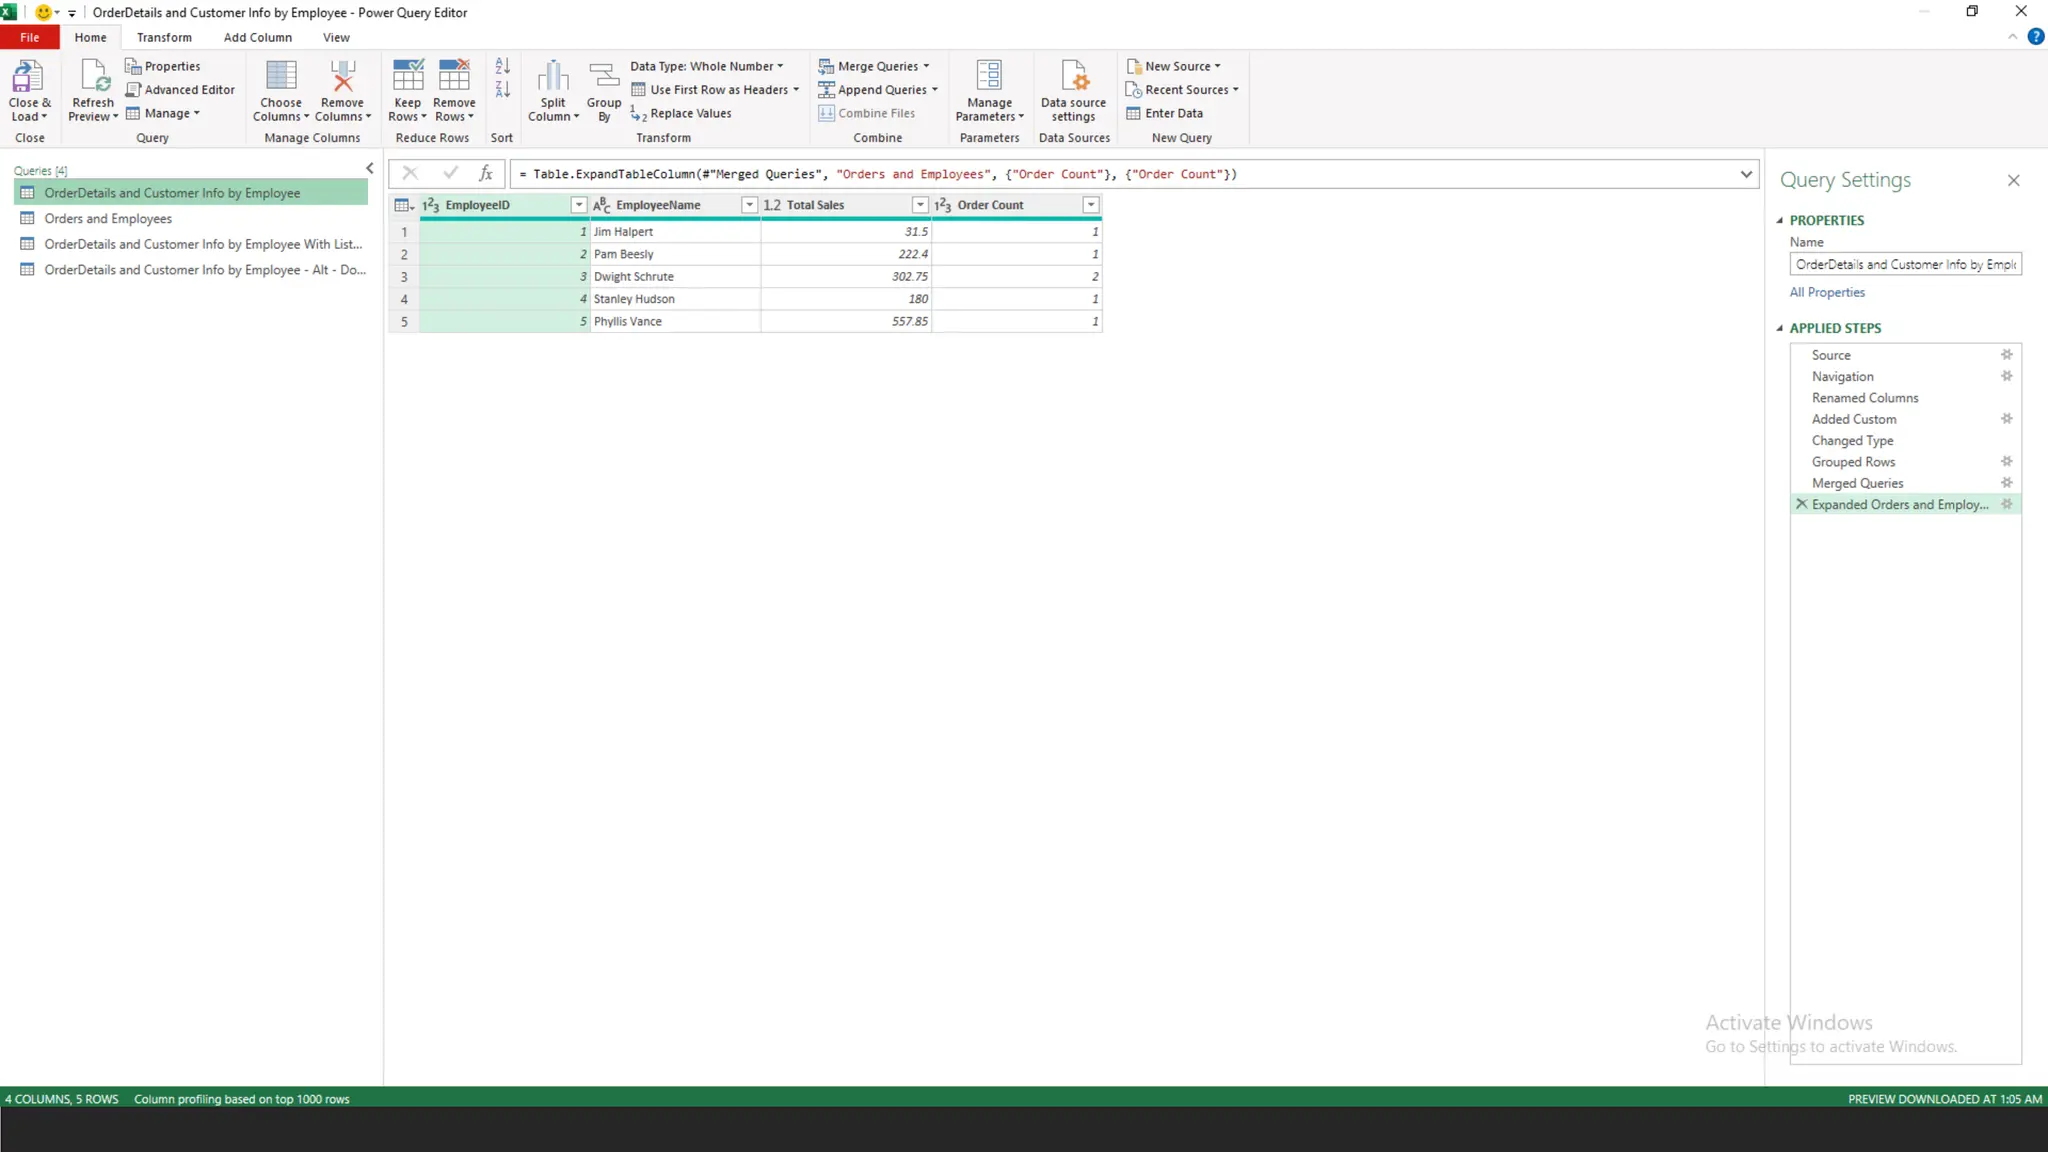Expand the formula bar with chevron
2048x1152 pixels.
pos(1746,174)
